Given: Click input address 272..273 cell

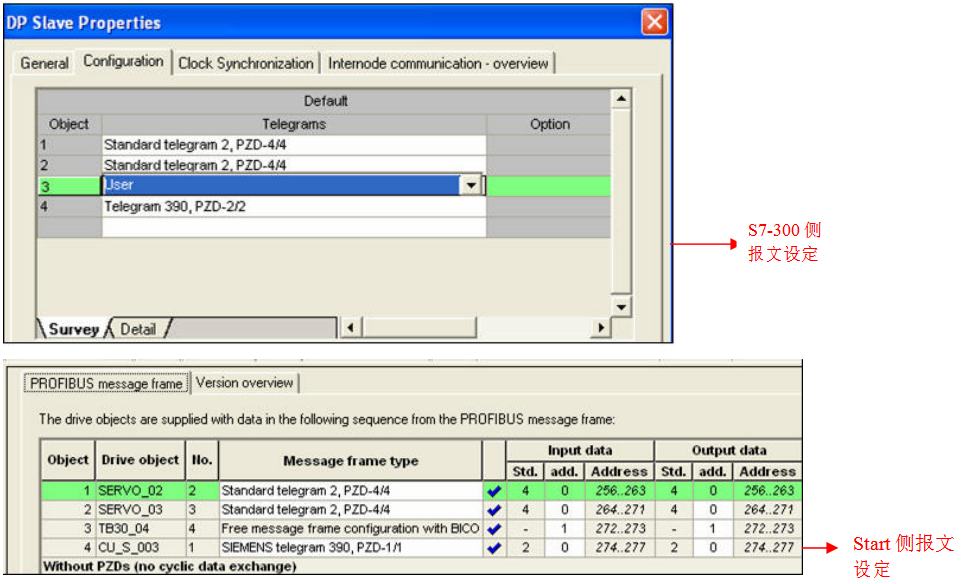Looking at the screenshot, I should tap(620, 529).
